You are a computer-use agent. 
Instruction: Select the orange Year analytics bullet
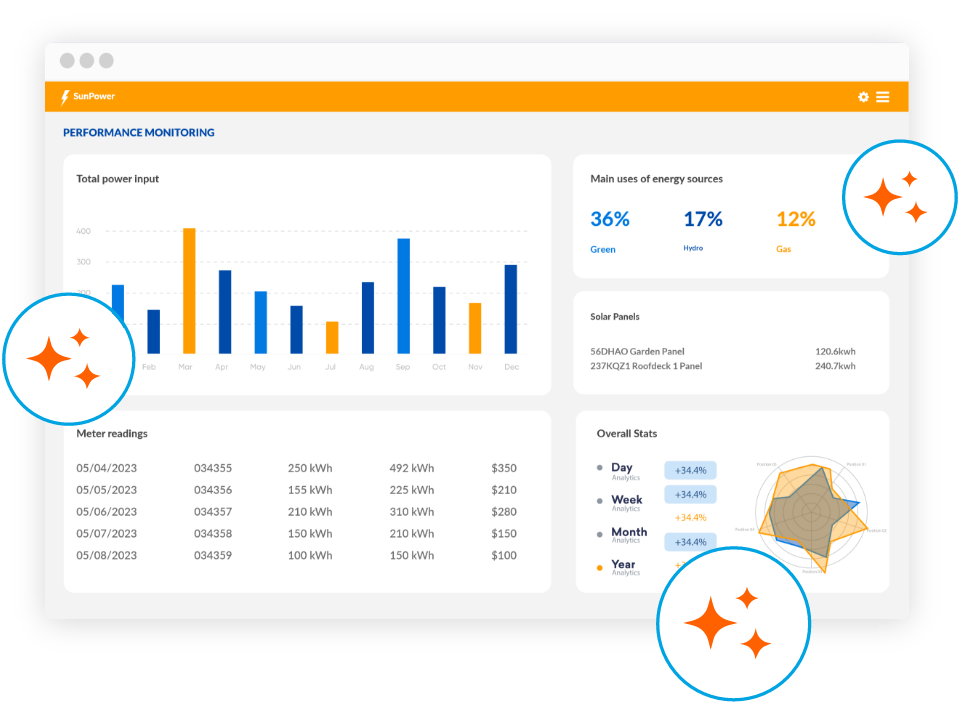pyautogui.click(x=600, y=566)
